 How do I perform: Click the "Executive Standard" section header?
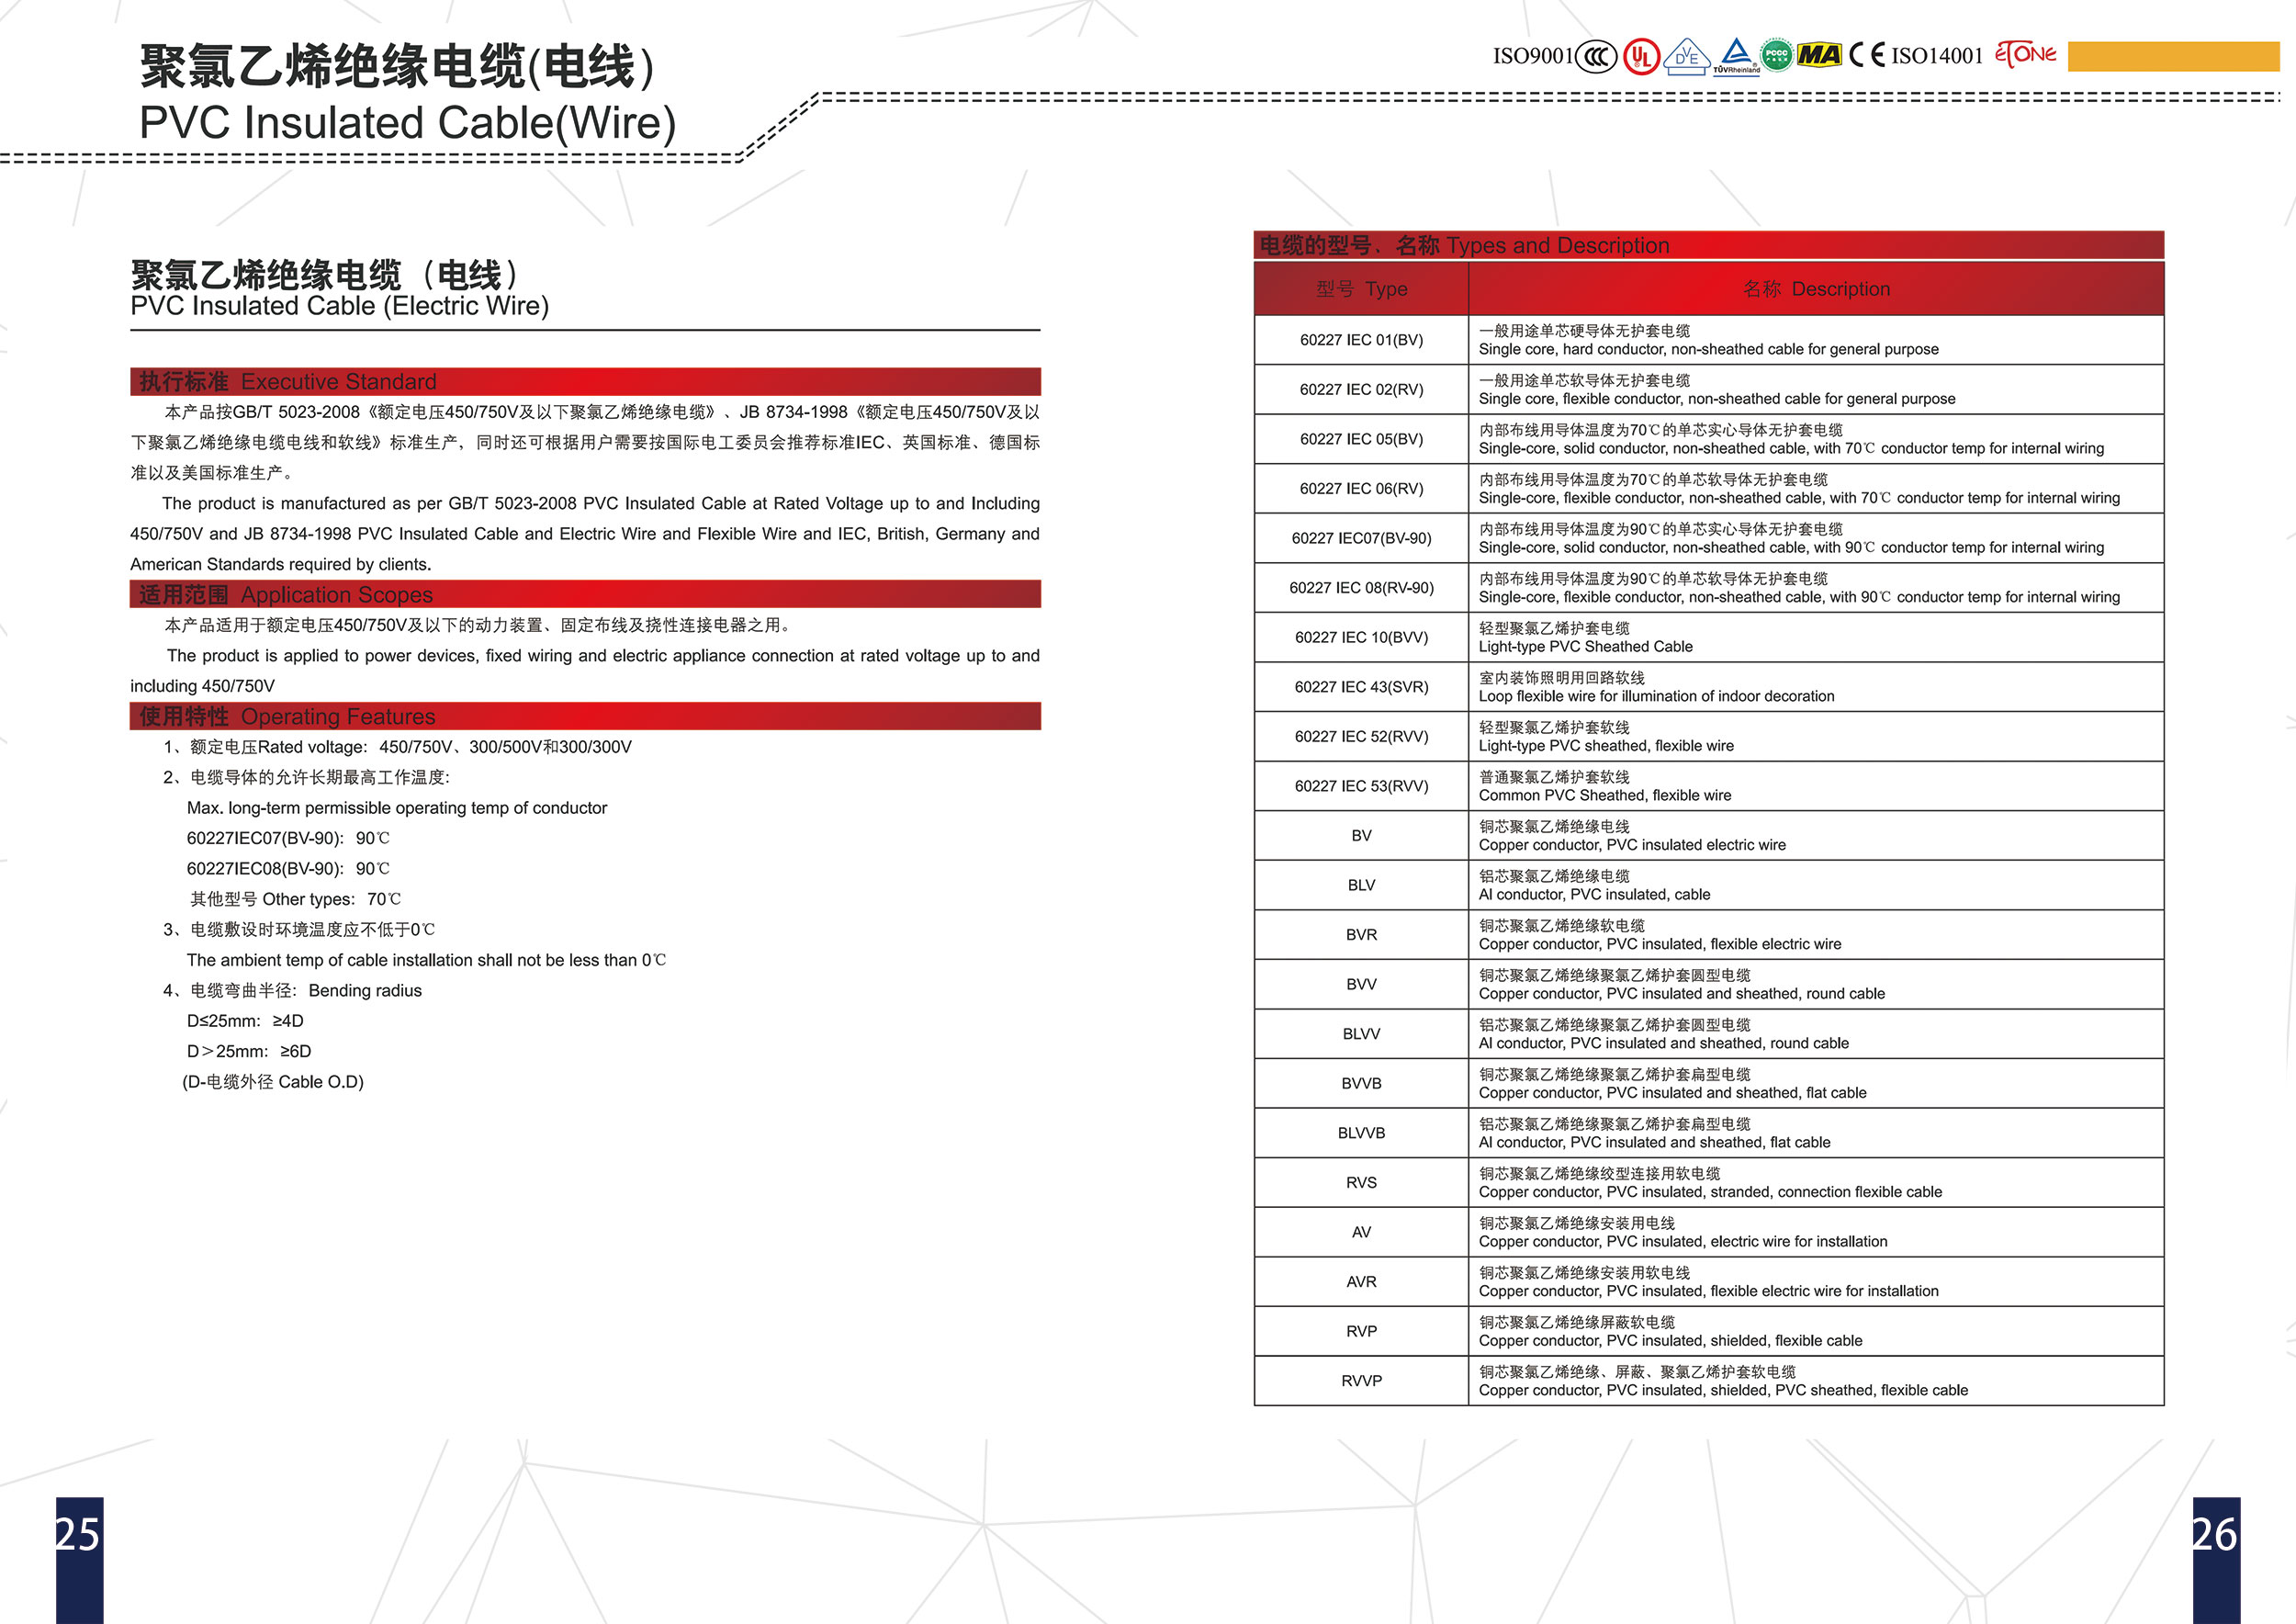(585, 382)
